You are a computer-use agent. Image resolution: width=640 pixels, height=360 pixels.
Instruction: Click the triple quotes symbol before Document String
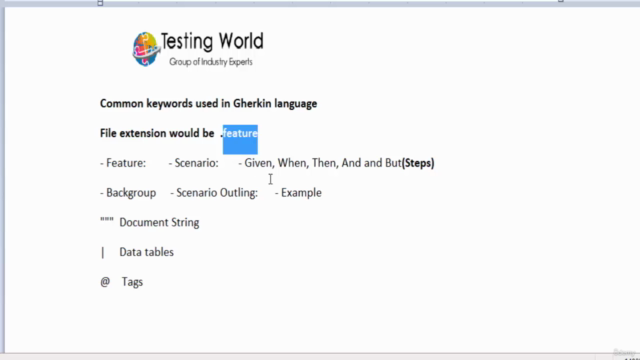[x=107, y=220]
